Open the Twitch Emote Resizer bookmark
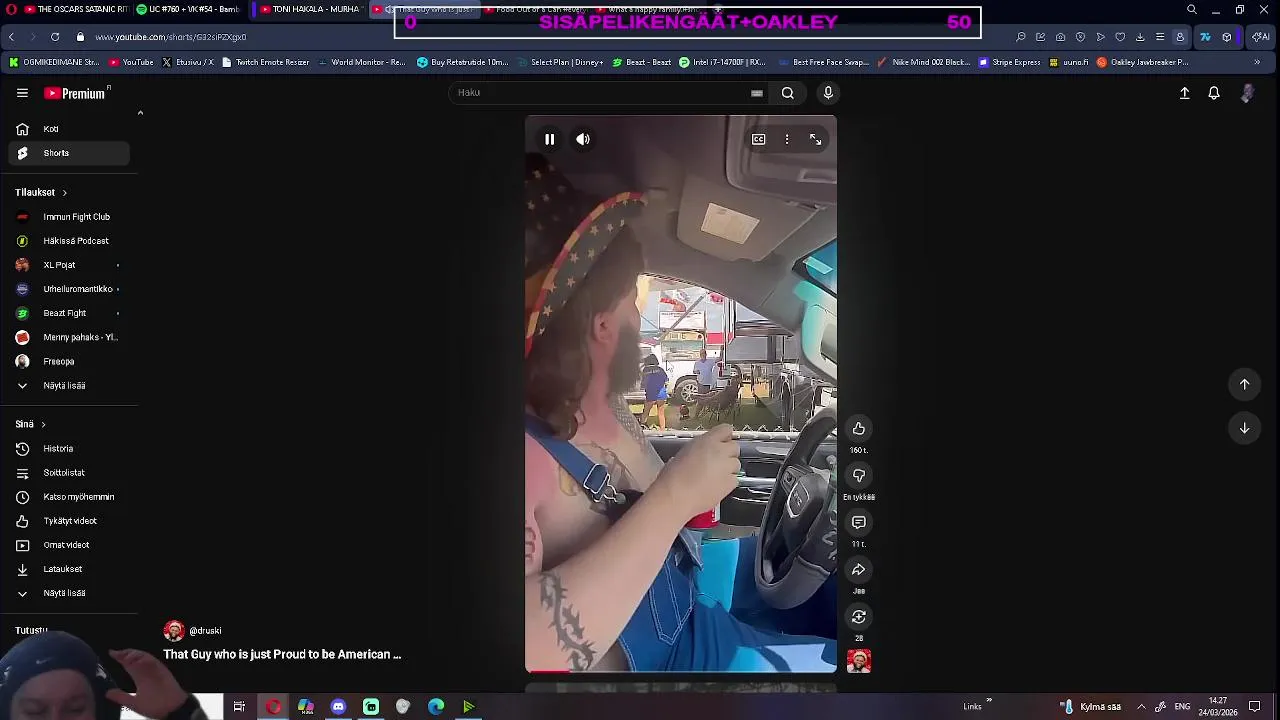This screenshot has width=1280, height=720. click(266, 62)
